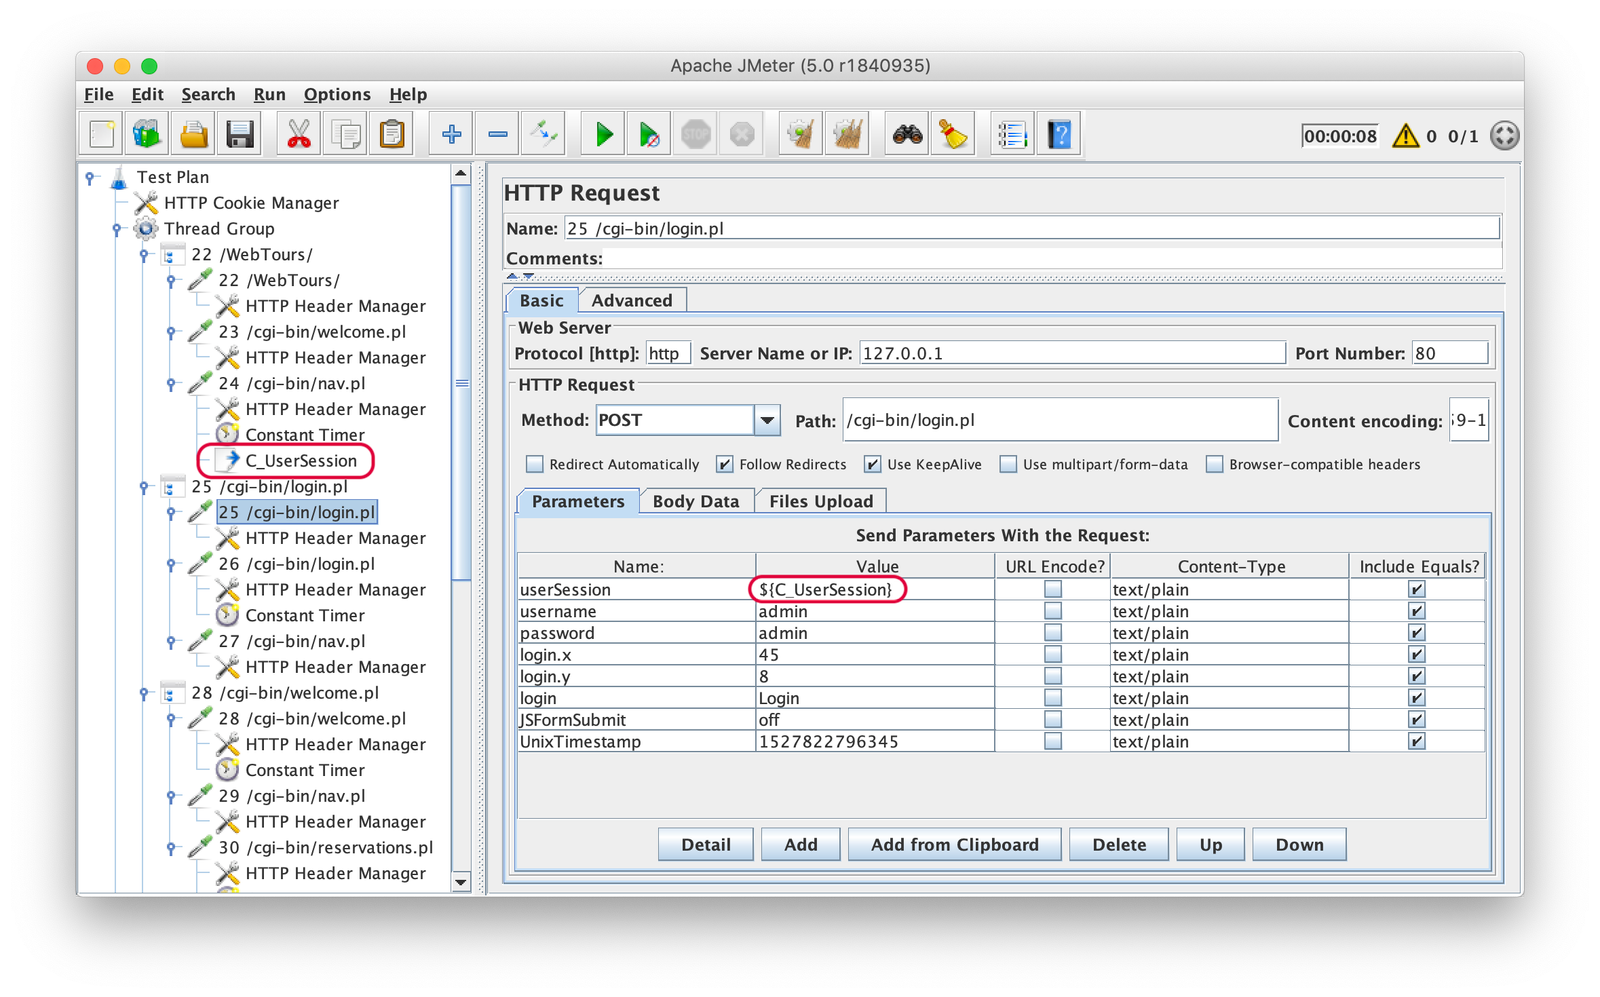Screen dimensions: 1600x997
Task: Click the binoculars Search icon
Action: (907, 134)
